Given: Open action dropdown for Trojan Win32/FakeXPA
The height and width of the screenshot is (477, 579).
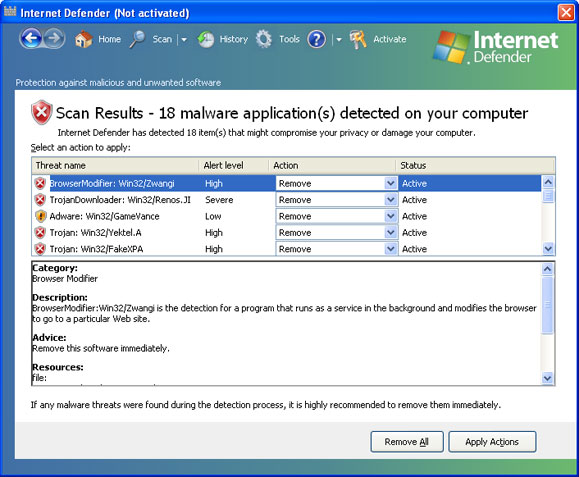Looking at the screenshot, I should 390,249.
